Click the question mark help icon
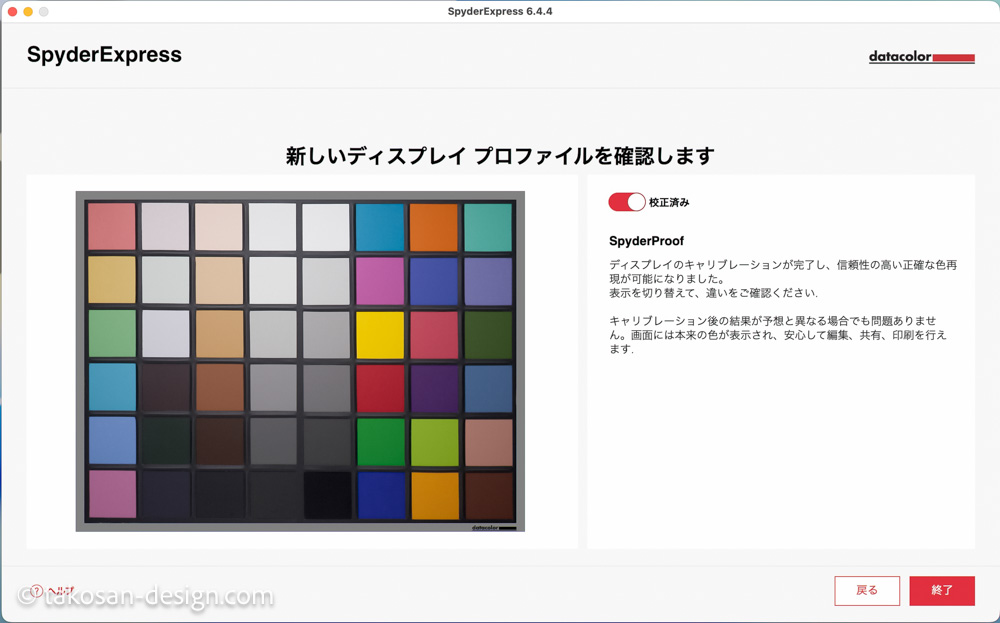The width and height of the screenshot is (1000, 623). pos(37,591)
